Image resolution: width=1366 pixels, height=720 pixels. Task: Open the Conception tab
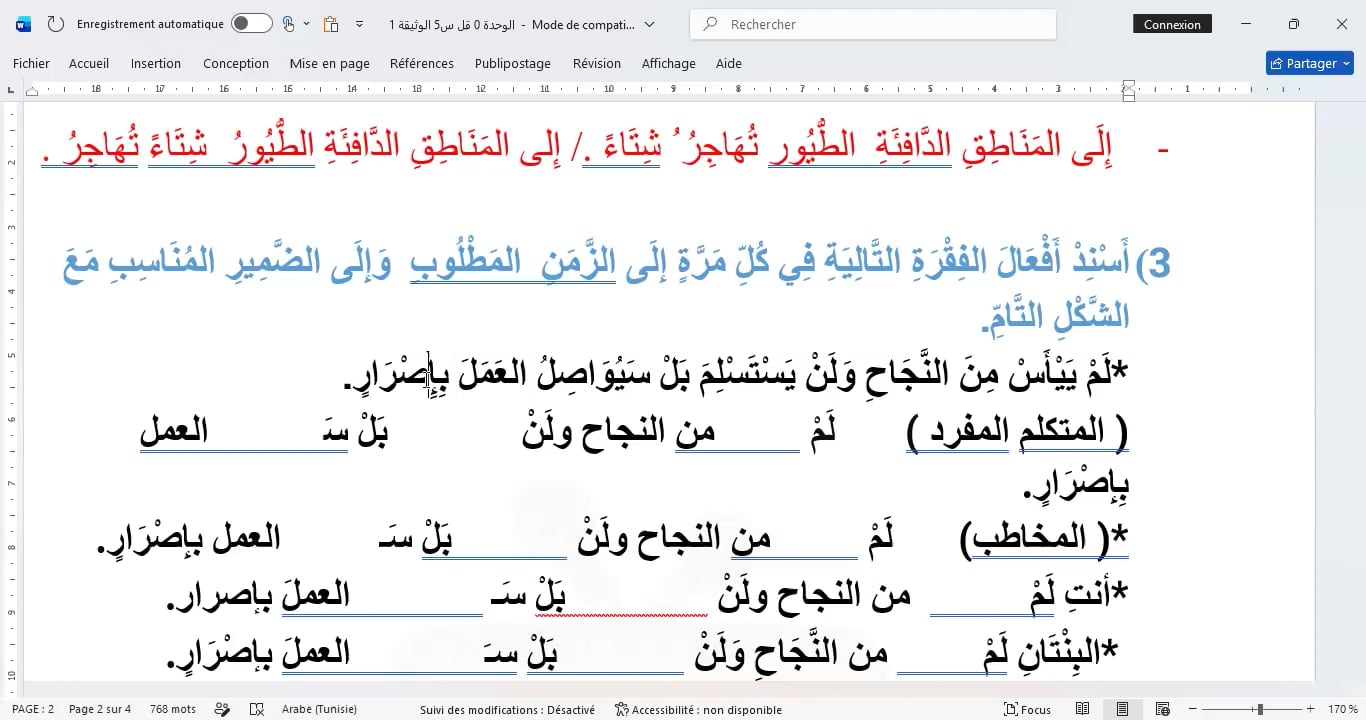tap(236, 63)
